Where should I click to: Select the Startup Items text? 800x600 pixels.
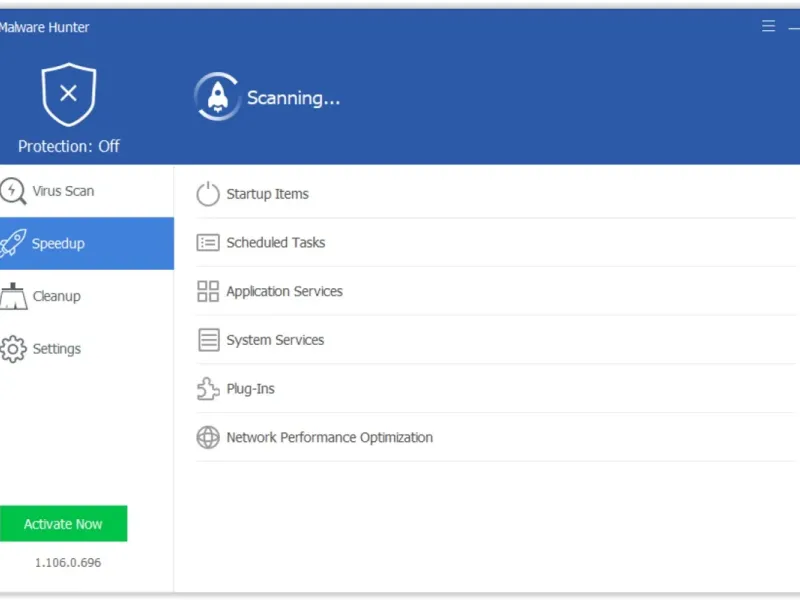coord(267,194)
